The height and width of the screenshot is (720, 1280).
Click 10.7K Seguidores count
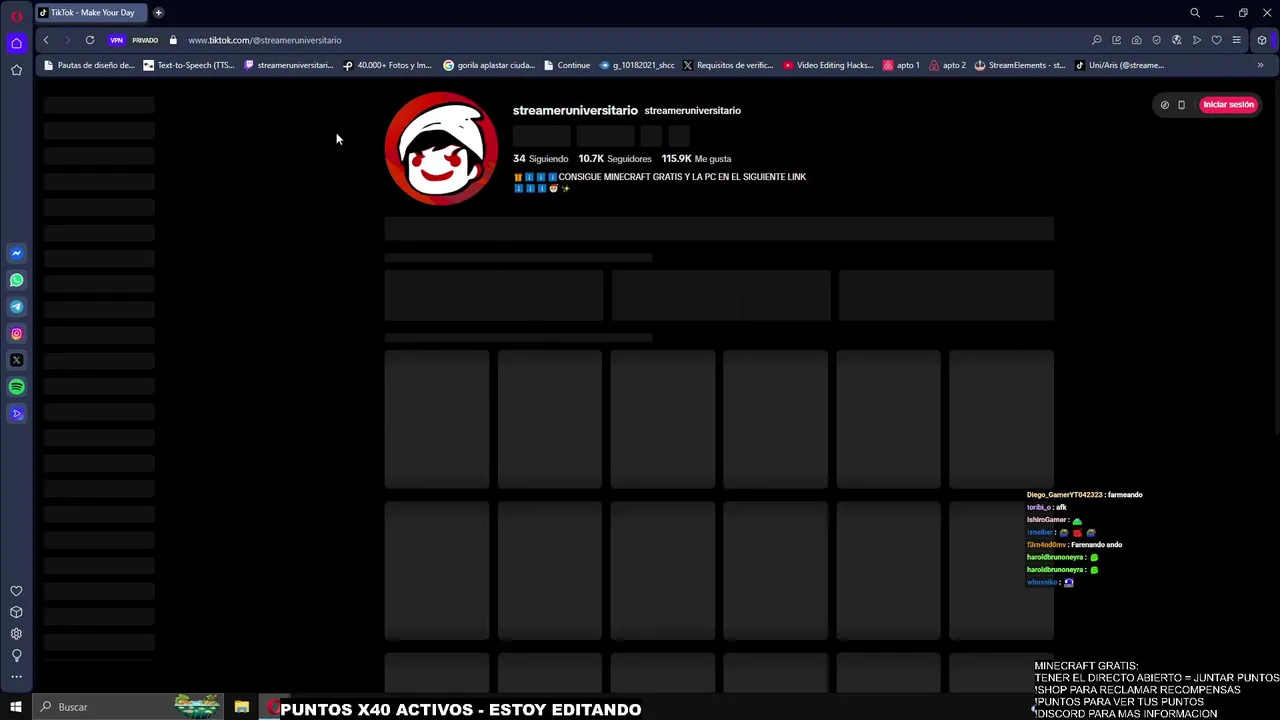pos(615,158)
